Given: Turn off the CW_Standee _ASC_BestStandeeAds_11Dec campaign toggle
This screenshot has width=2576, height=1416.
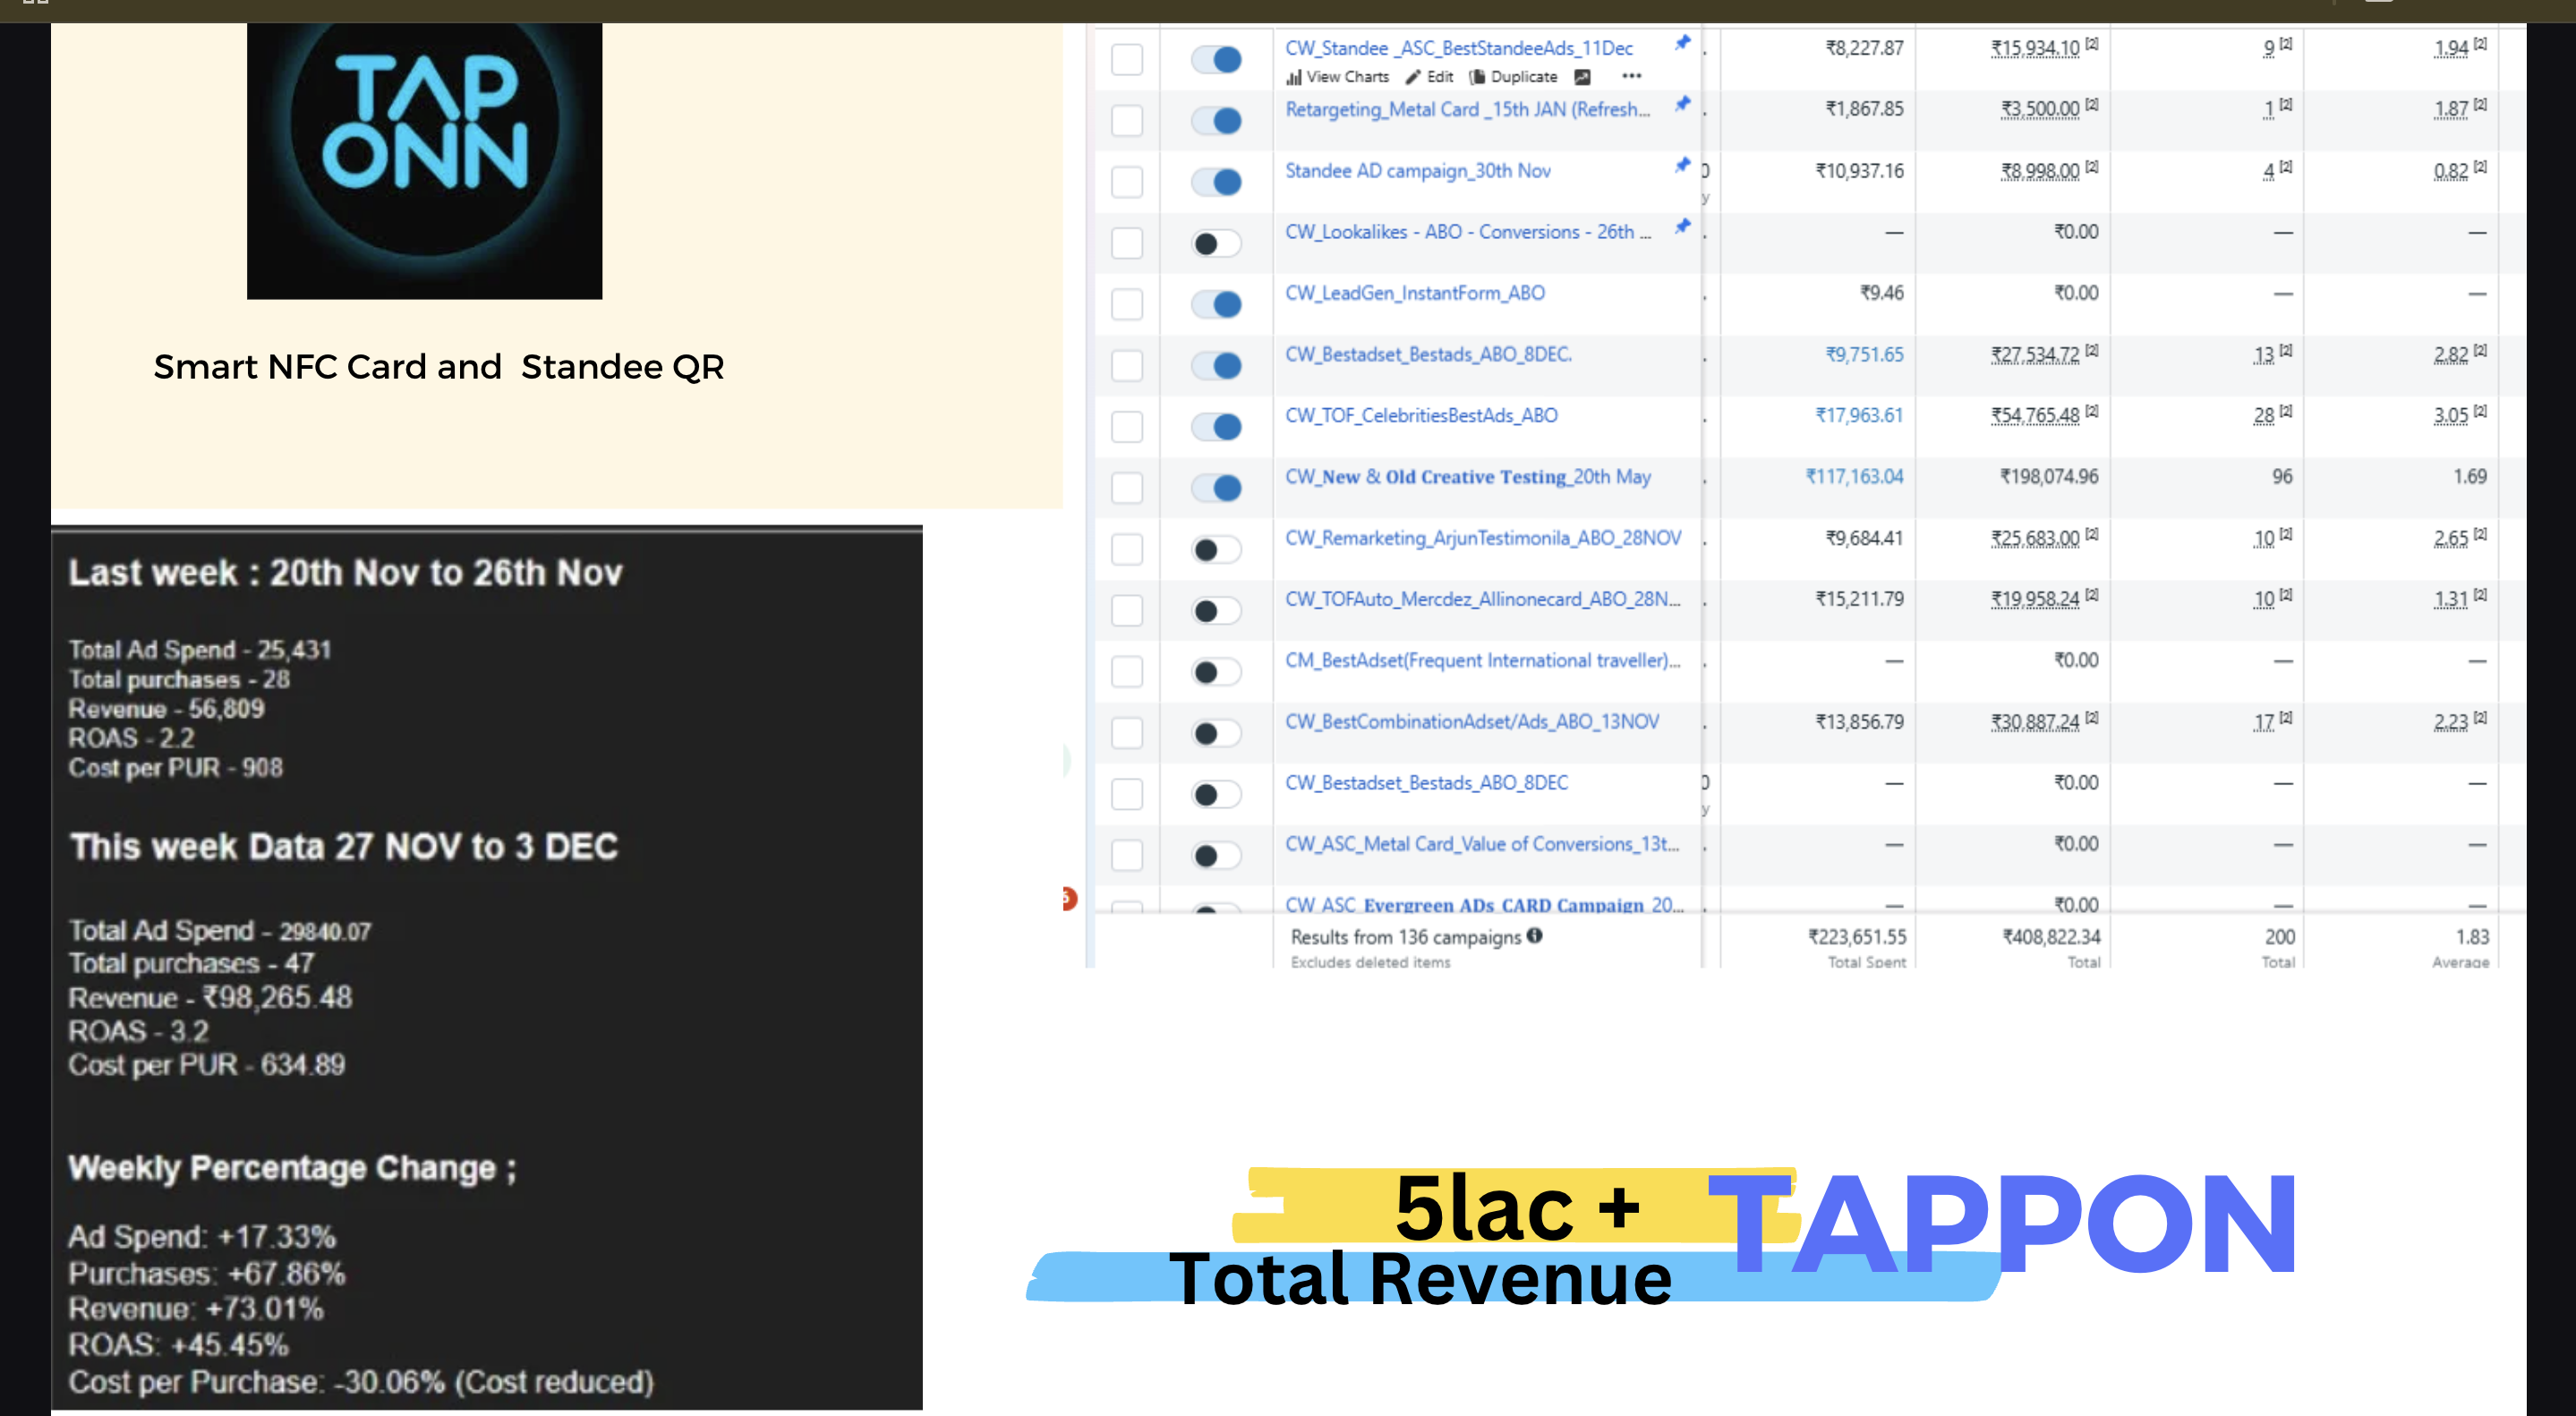Looking at the screenshot, I should pyautogui.click(x=1217, y=59).
